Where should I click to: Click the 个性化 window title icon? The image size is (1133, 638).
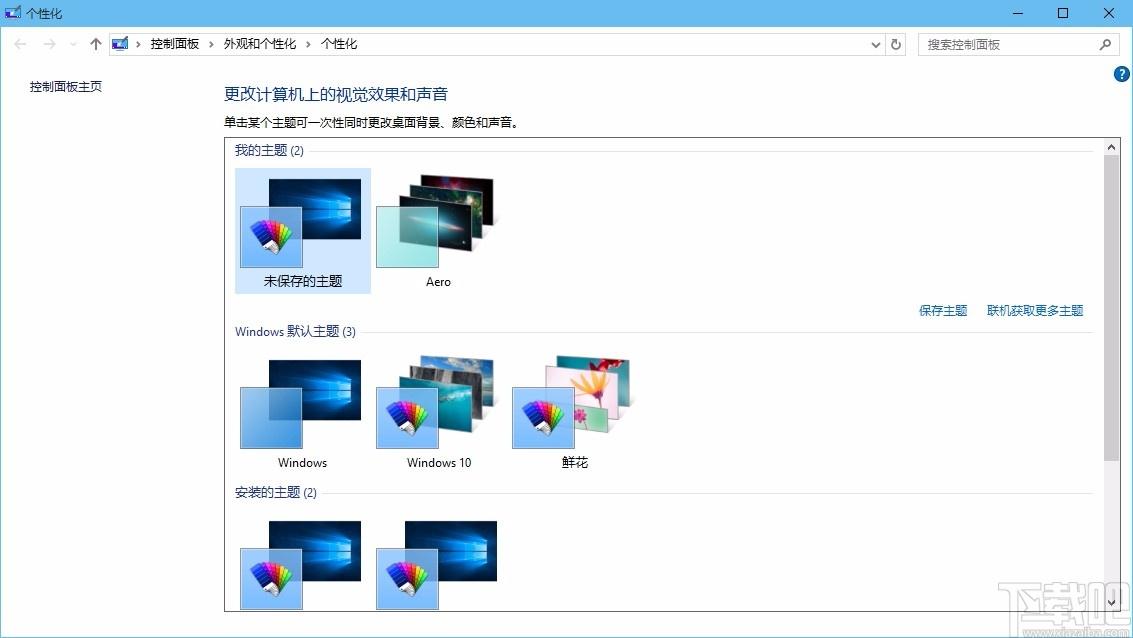(12, 12)
